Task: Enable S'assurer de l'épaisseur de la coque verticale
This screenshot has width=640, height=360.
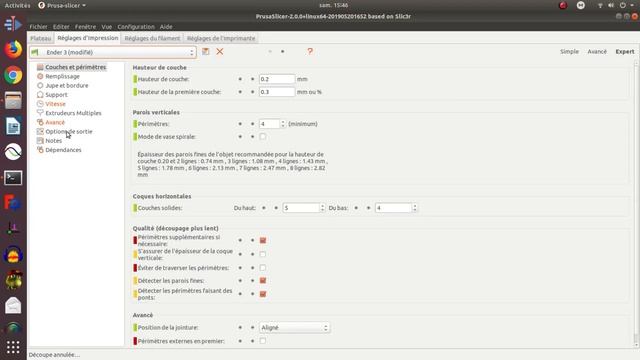Action: pyautogui.click(x=263, y=254)
